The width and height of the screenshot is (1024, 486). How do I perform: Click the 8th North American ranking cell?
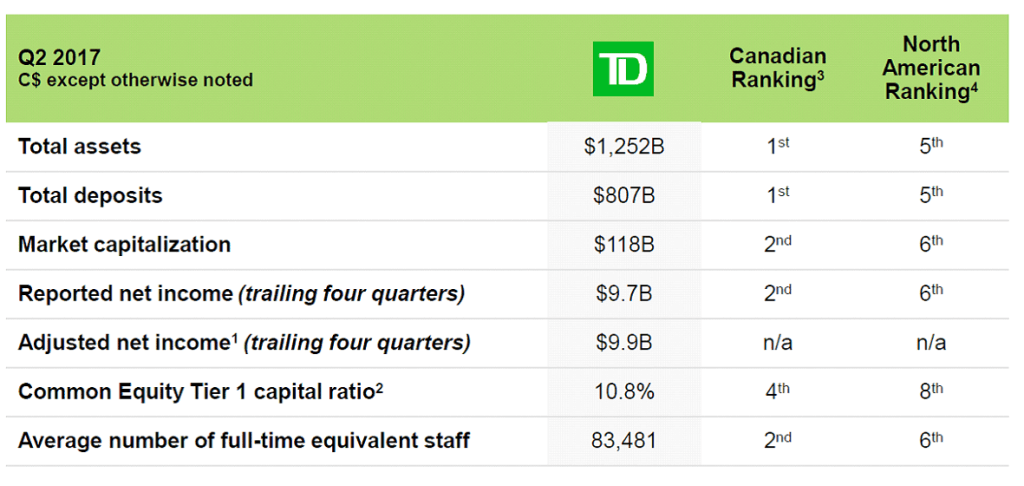(x=931, y=392)
